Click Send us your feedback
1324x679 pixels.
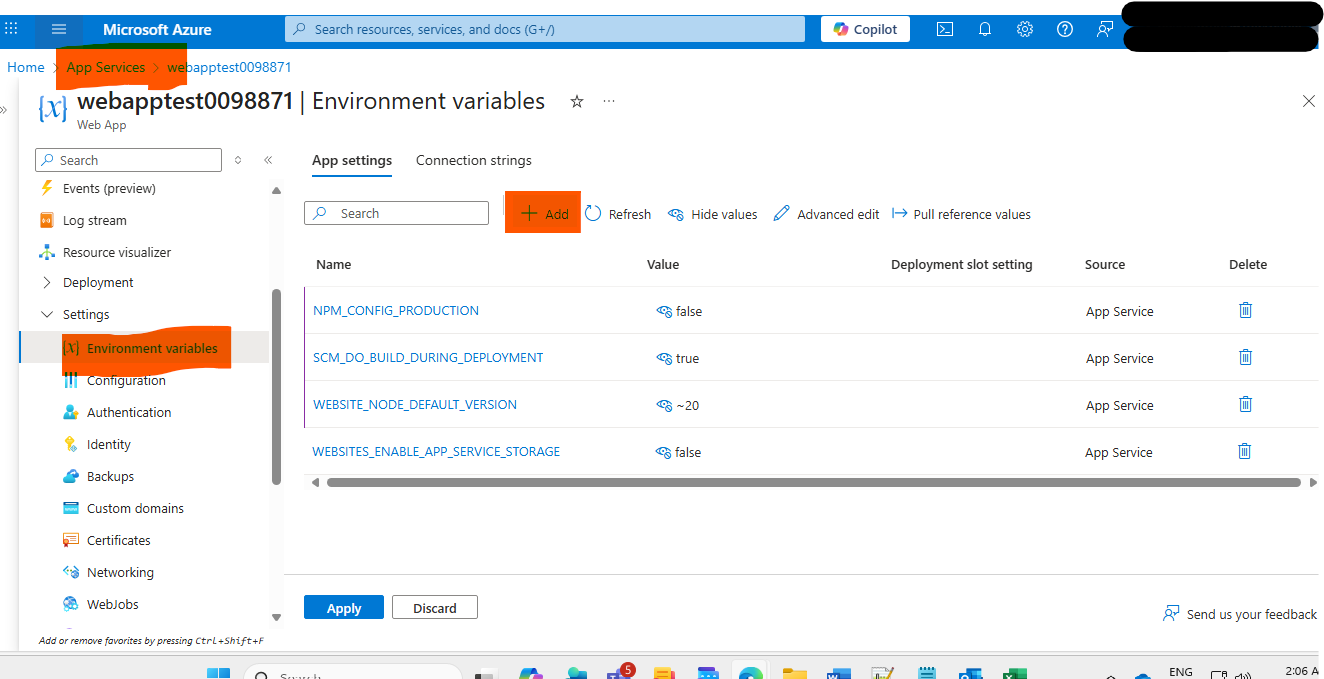pyautogui.click(x=1240, y=614)
